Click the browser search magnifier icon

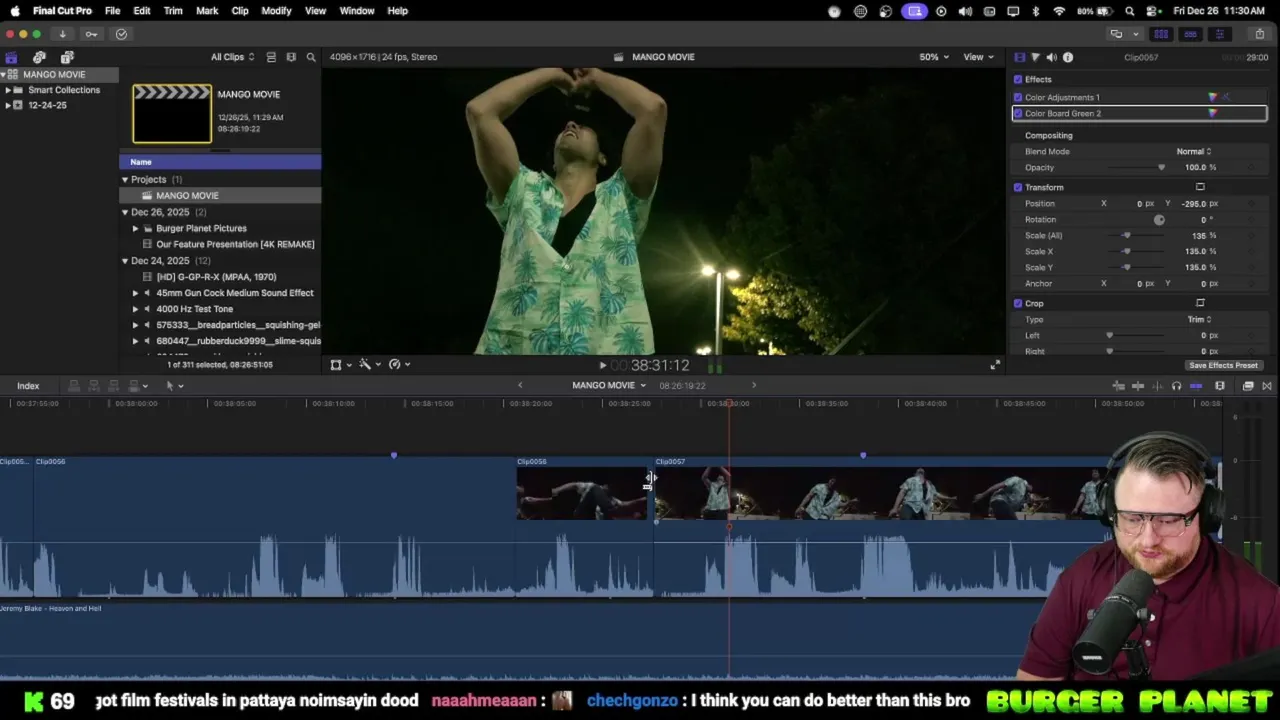pos(311,57)
